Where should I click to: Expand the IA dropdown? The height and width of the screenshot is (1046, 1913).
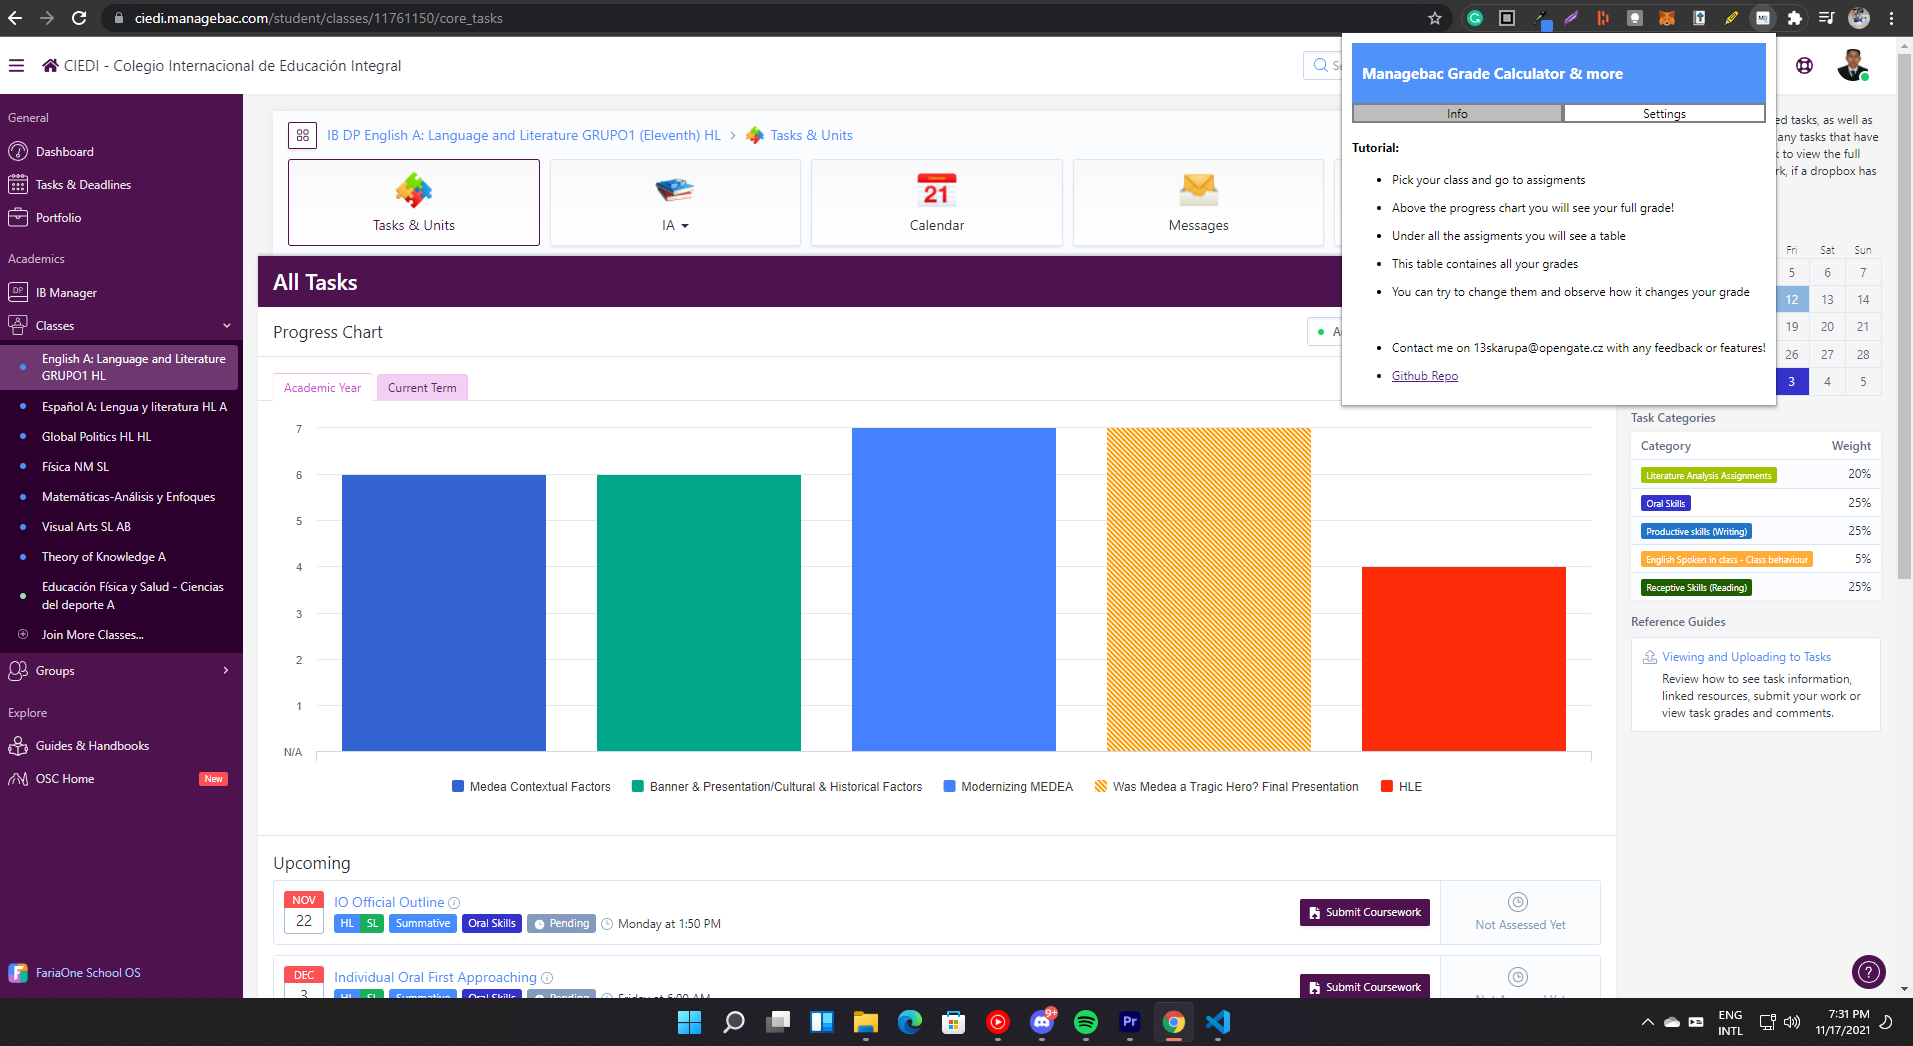coord(675,225)
